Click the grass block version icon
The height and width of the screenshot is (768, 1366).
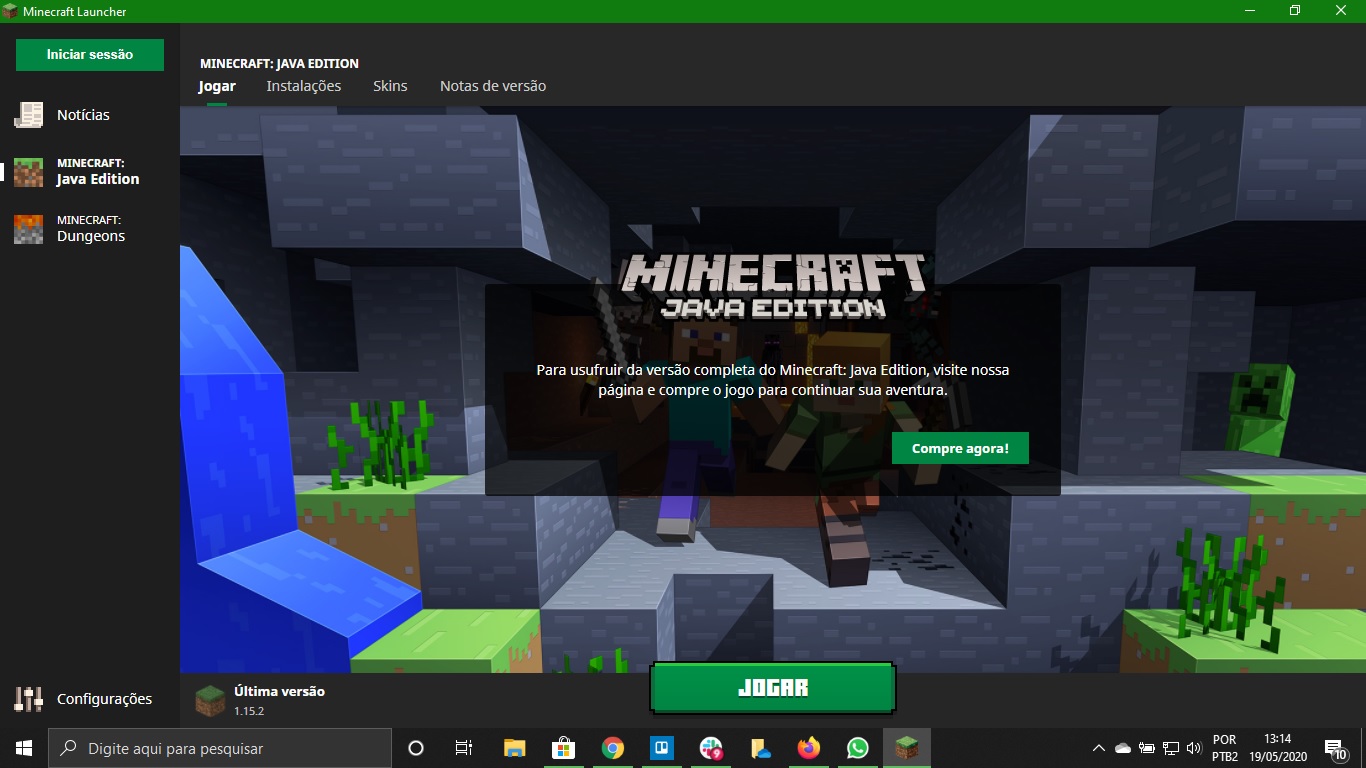(x=210, y=700)
